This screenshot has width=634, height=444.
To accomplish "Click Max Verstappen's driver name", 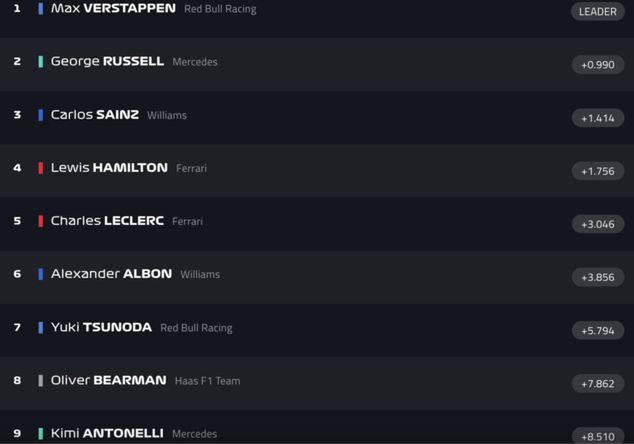I will pyautogui.click(x=113, y=9).
